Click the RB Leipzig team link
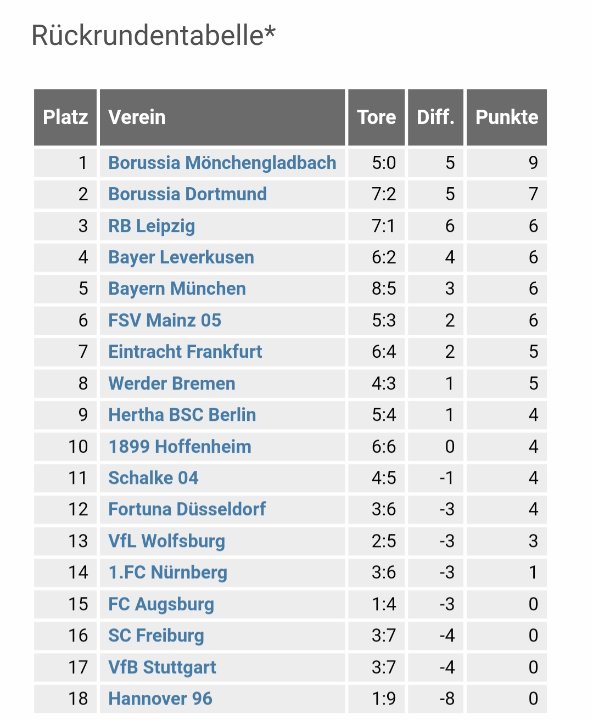 (x=152, y=226)
